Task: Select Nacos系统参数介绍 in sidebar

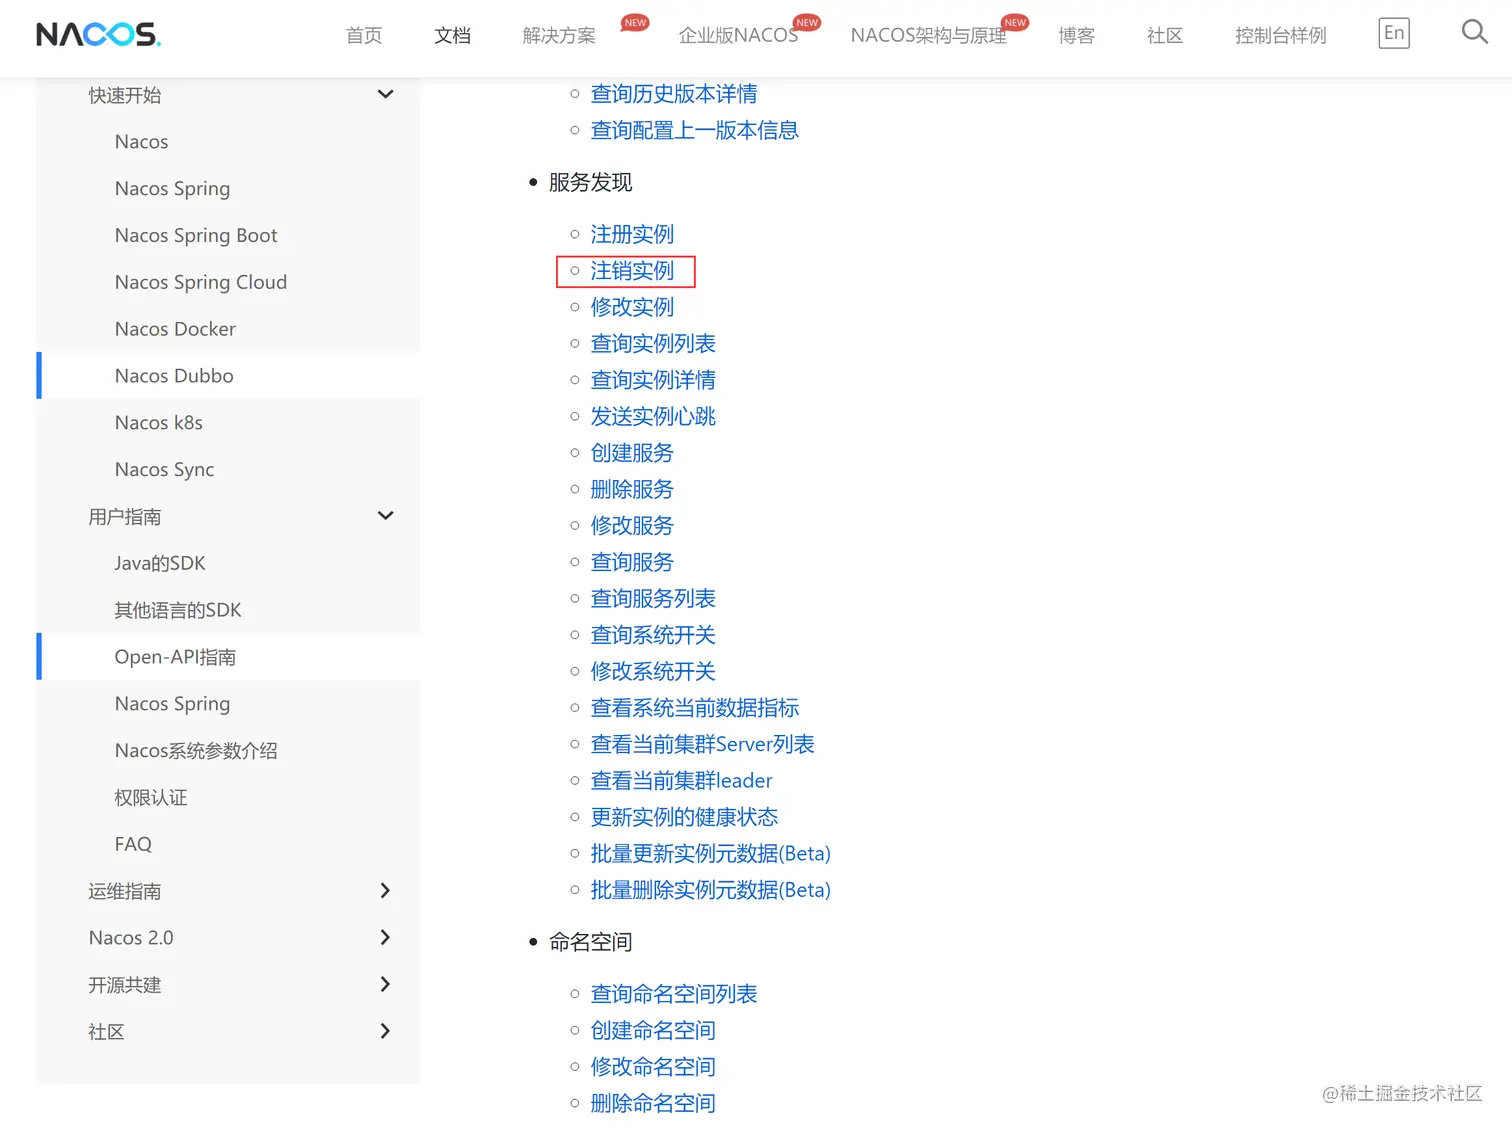Action: [x=196, y=750]
